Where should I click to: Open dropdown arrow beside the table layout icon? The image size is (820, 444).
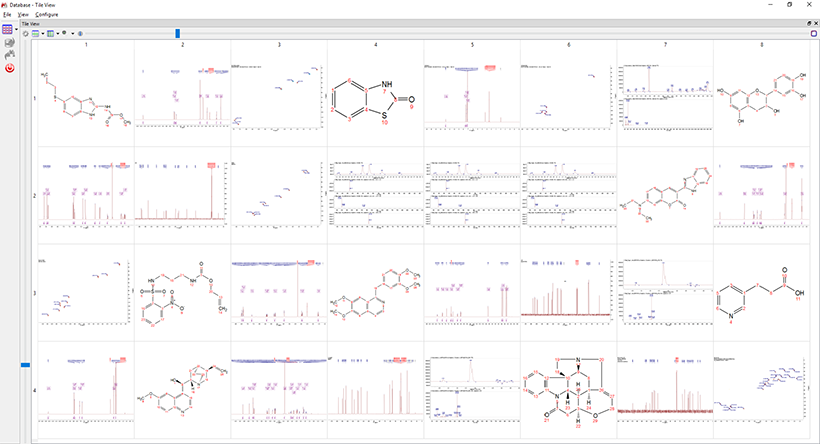[x=42, y=33]
